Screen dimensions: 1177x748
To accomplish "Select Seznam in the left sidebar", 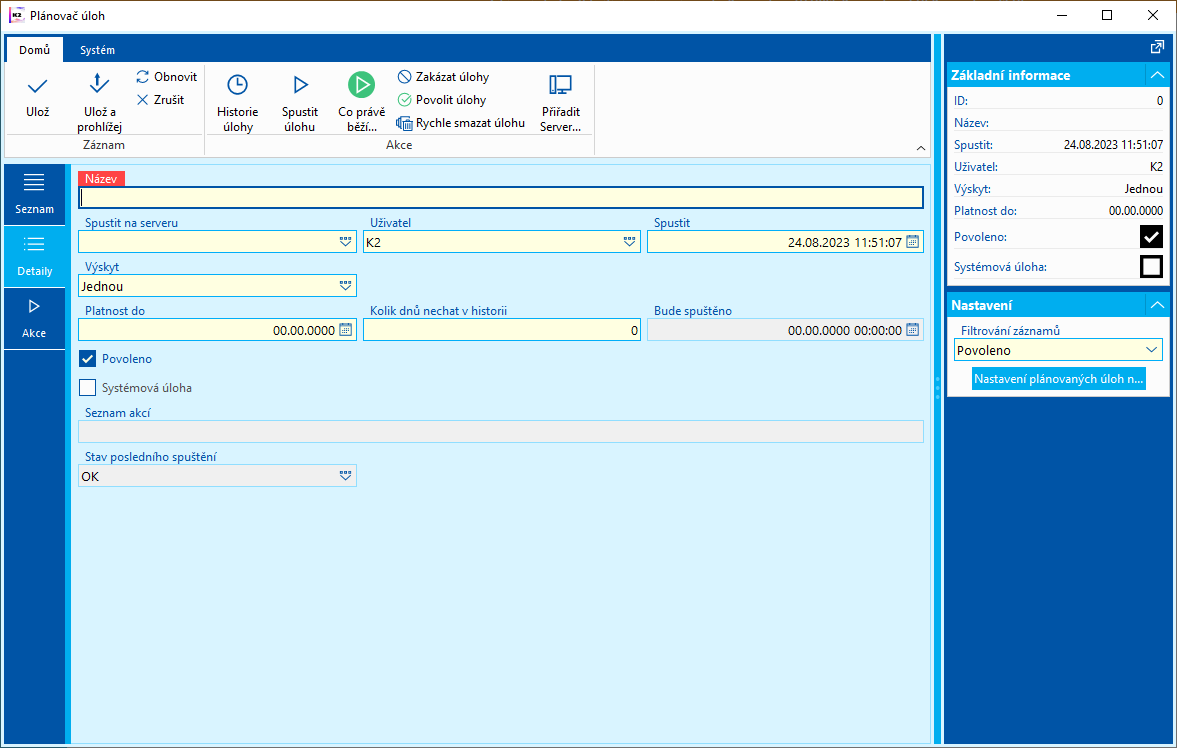I will coord(34,193).
